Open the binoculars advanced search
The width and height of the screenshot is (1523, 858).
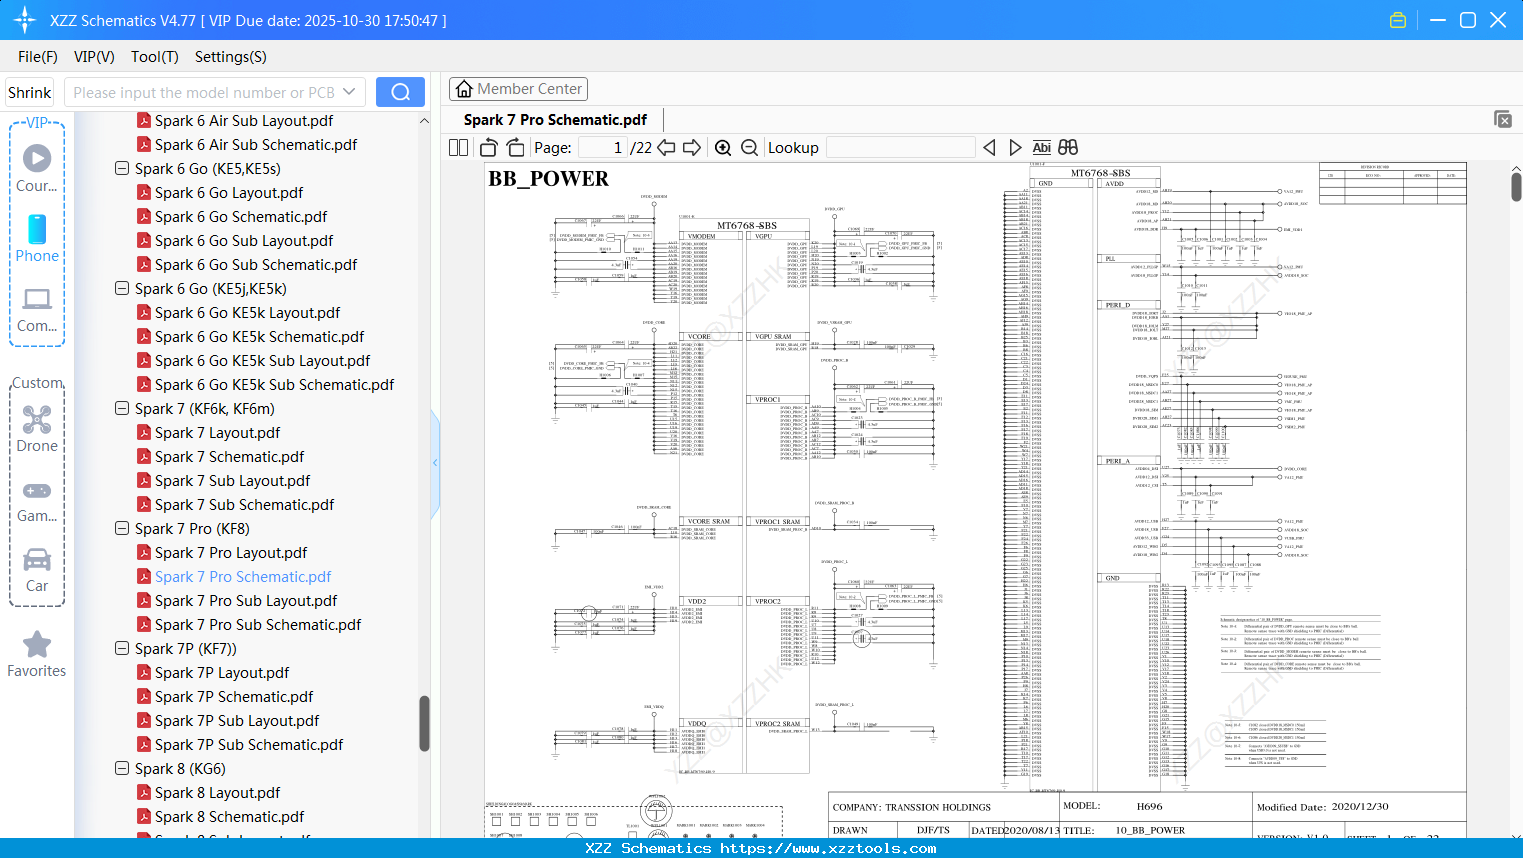[1067, 147]
